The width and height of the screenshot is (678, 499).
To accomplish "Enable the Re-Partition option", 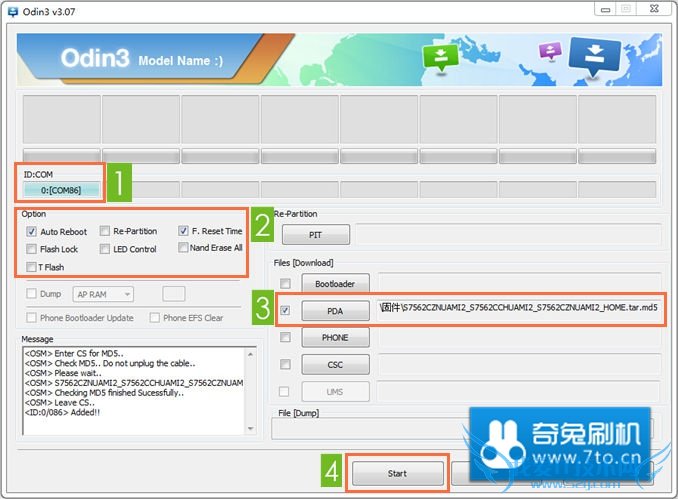I will pyautogui.click(x=104, y=231).
